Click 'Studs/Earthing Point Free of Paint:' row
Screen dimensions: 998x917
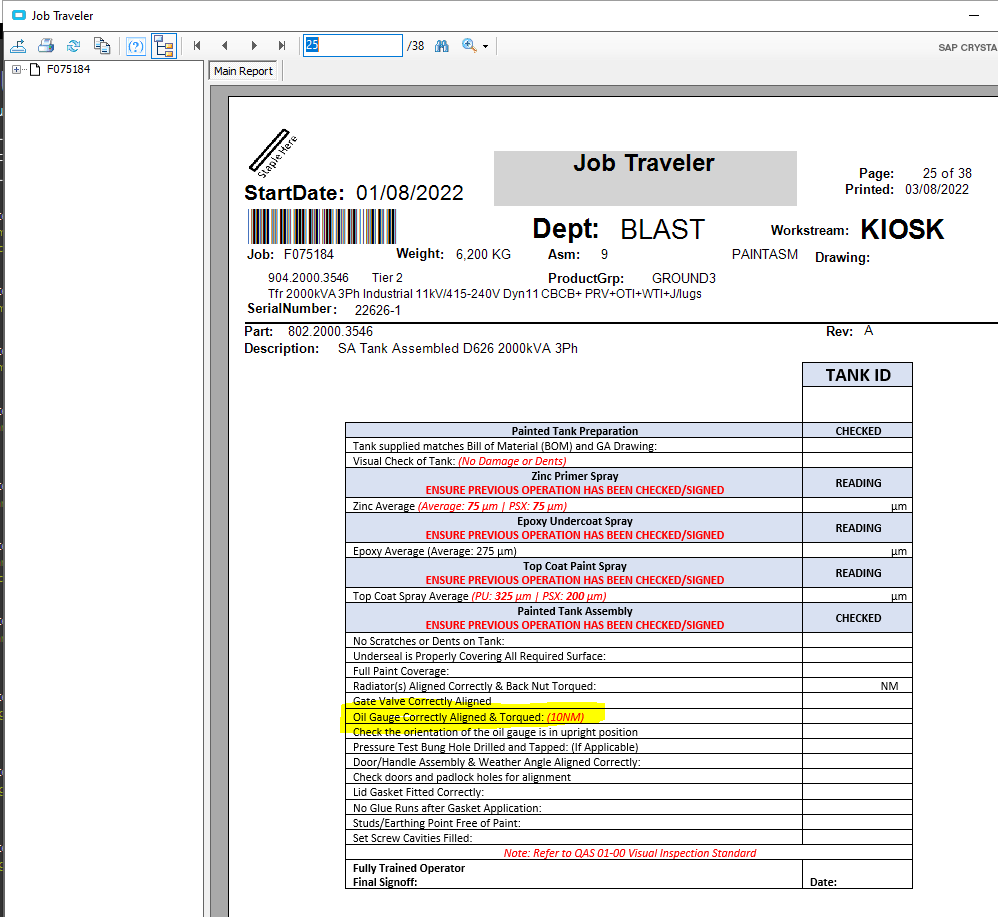(x=573, y=823)
